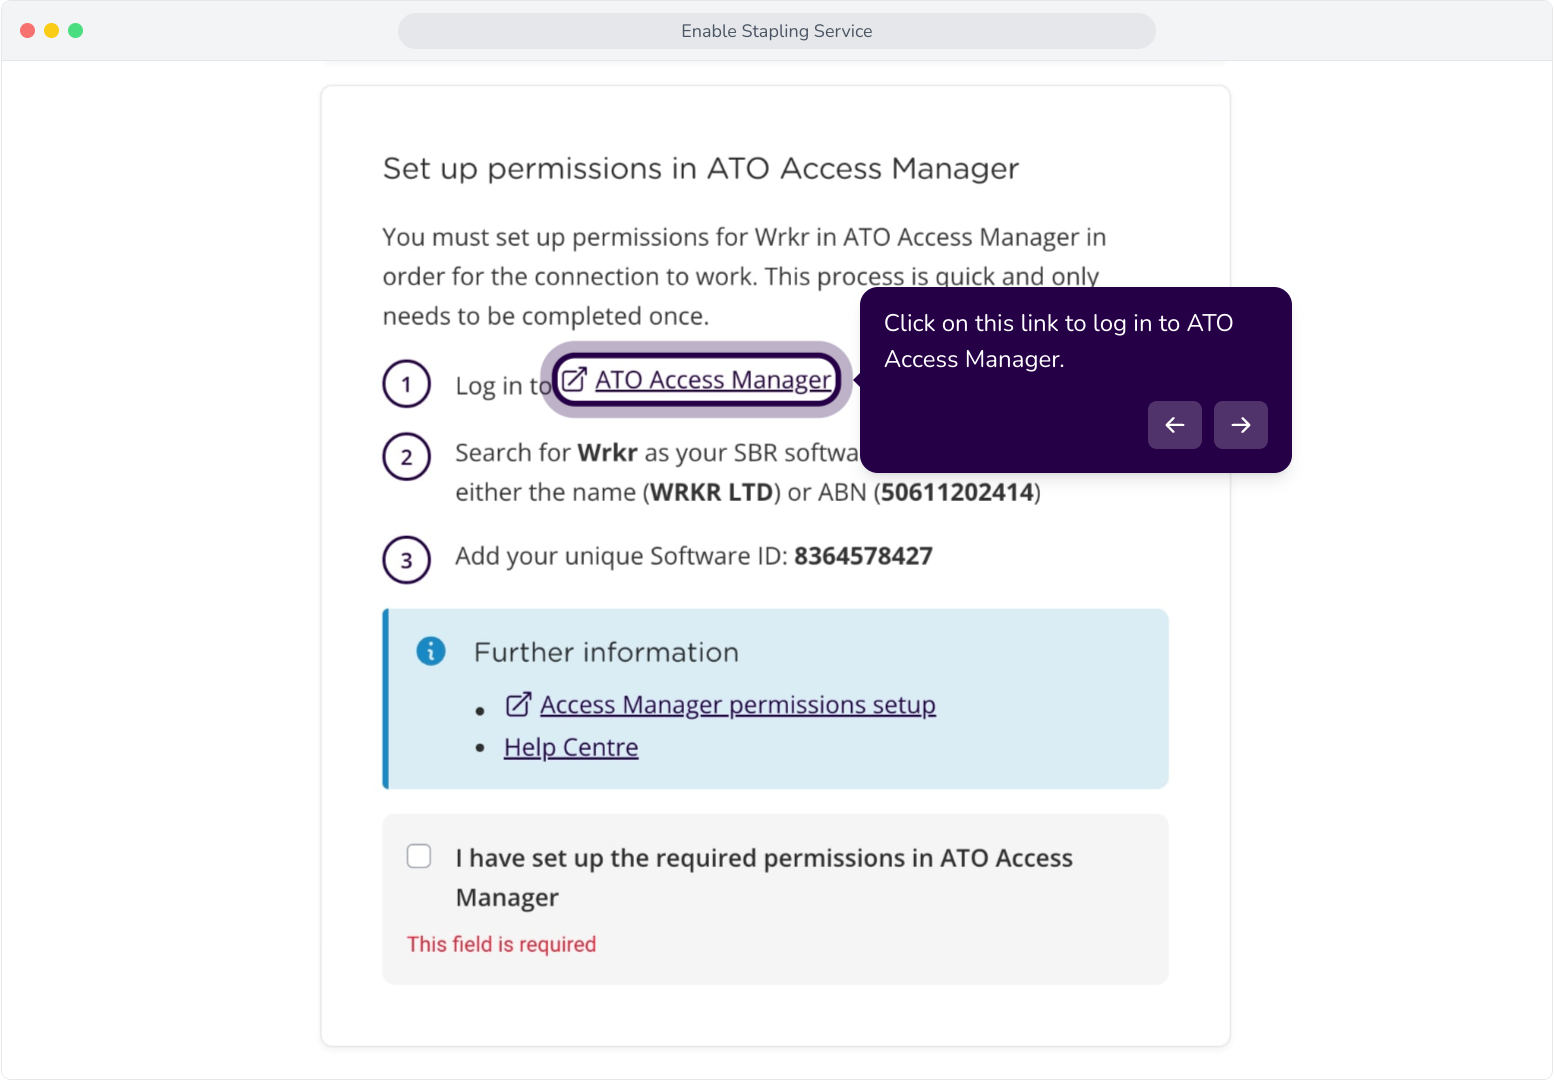Open the ATO Access Manager link

pyautogui.click(x=713, y=380)
